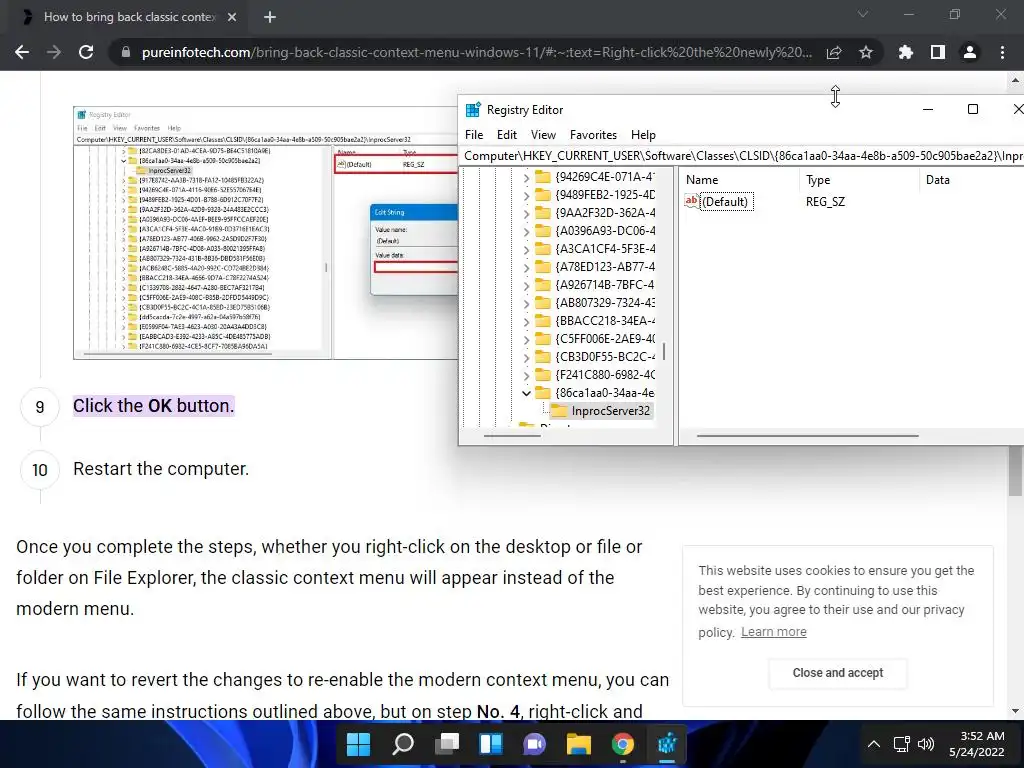Select the (Default) string value

pyautogui.click(x=719, y=202)
